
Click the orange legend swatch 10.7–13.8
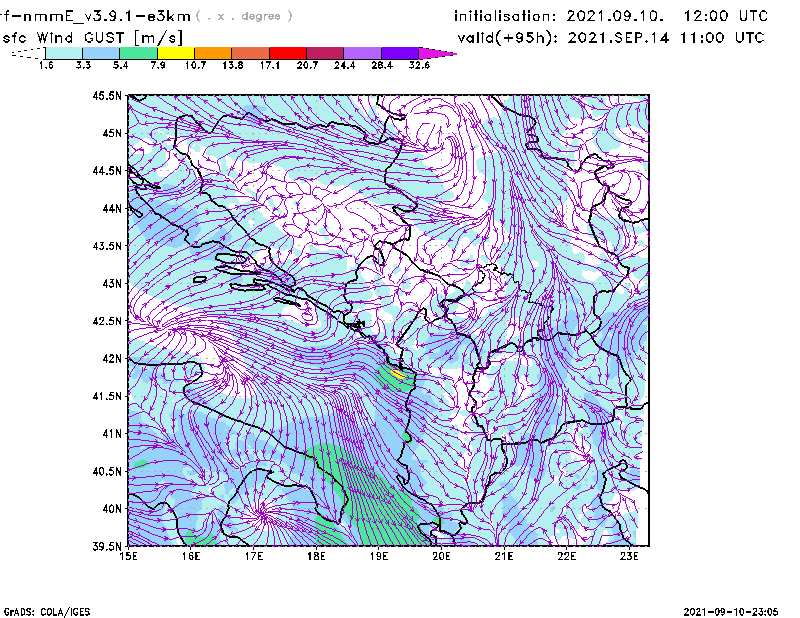point(213,53)
